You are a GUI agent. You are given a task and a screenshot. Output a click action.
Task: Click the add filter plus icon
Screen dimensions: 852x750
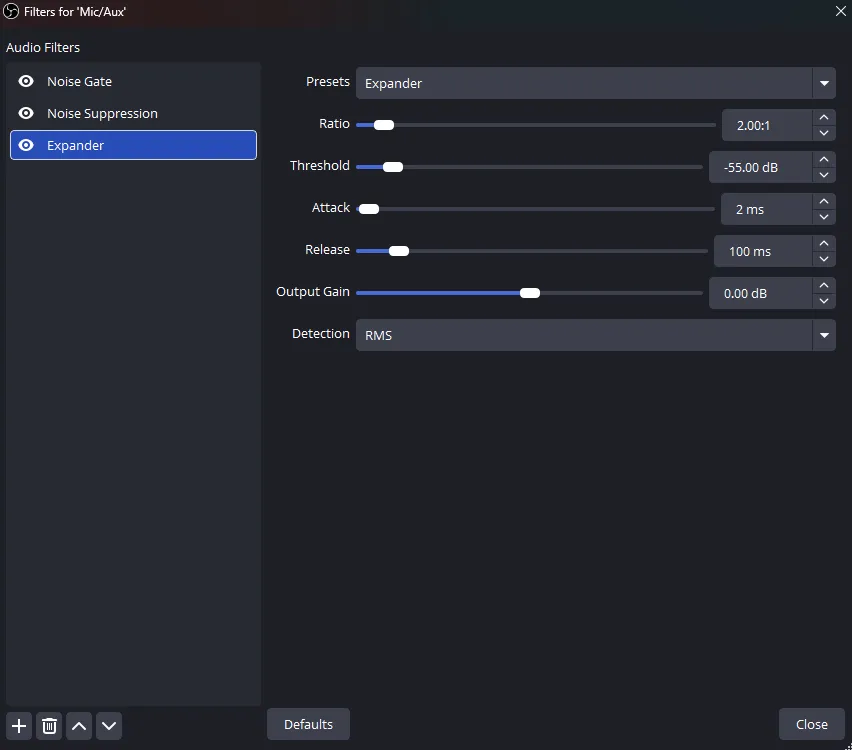point(19,726)
